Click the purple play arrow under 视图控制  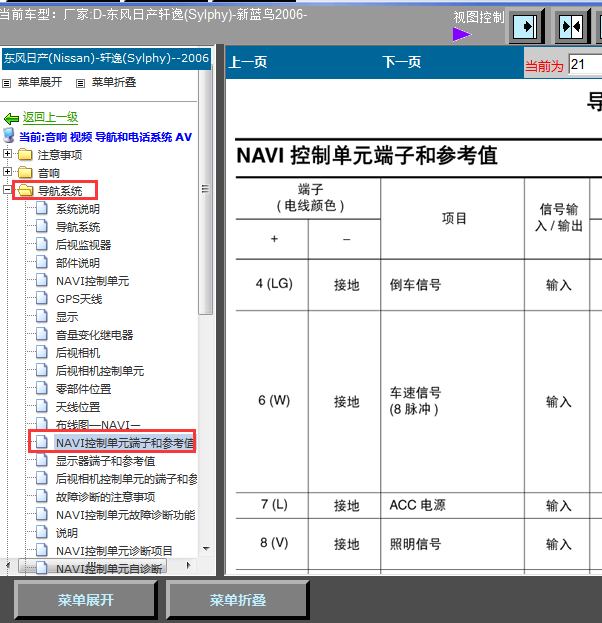click(x=461, y=34)
